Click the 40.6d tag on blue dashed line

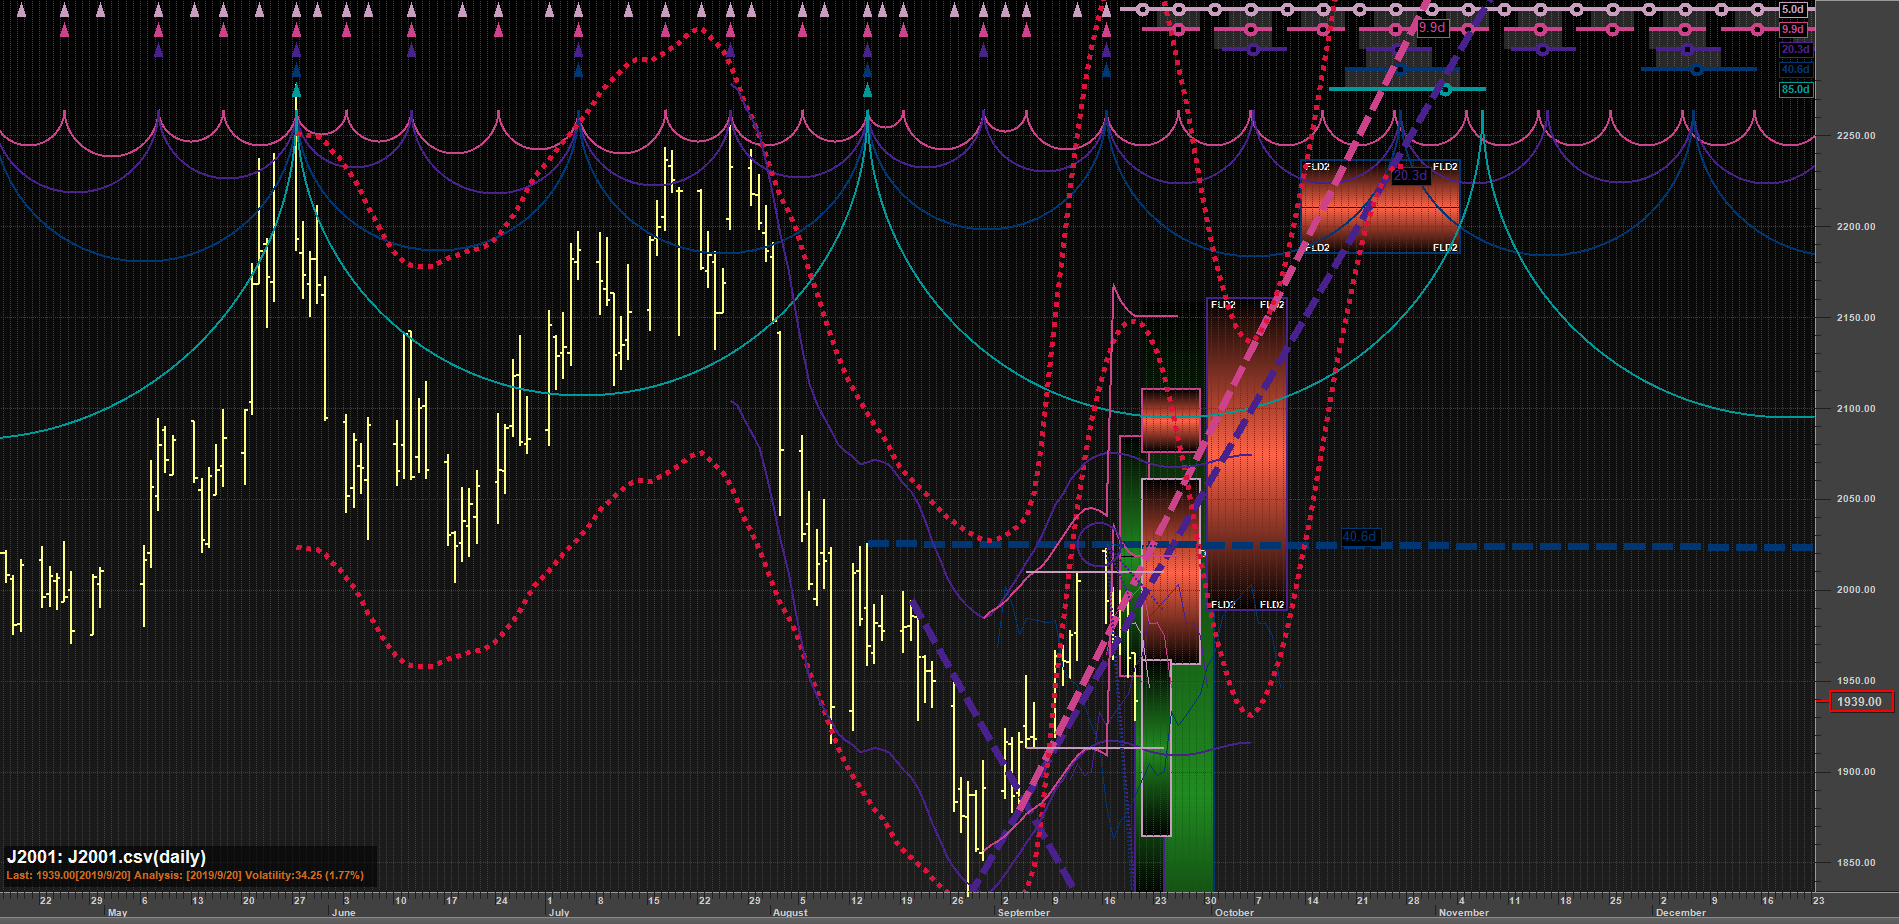1359,537
